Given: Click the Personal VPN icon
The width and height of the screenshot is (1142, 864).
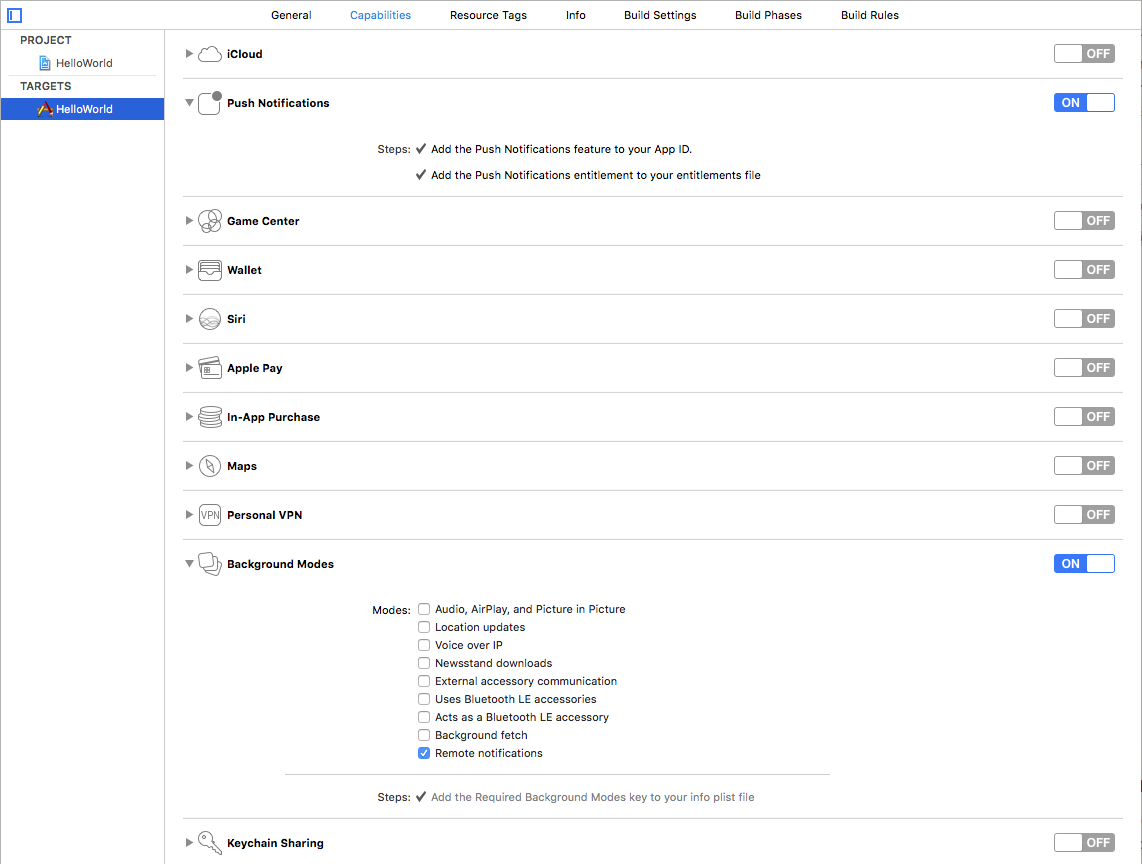Looking at the screenshot, I should pyautogui.click(x=210, y=514).
